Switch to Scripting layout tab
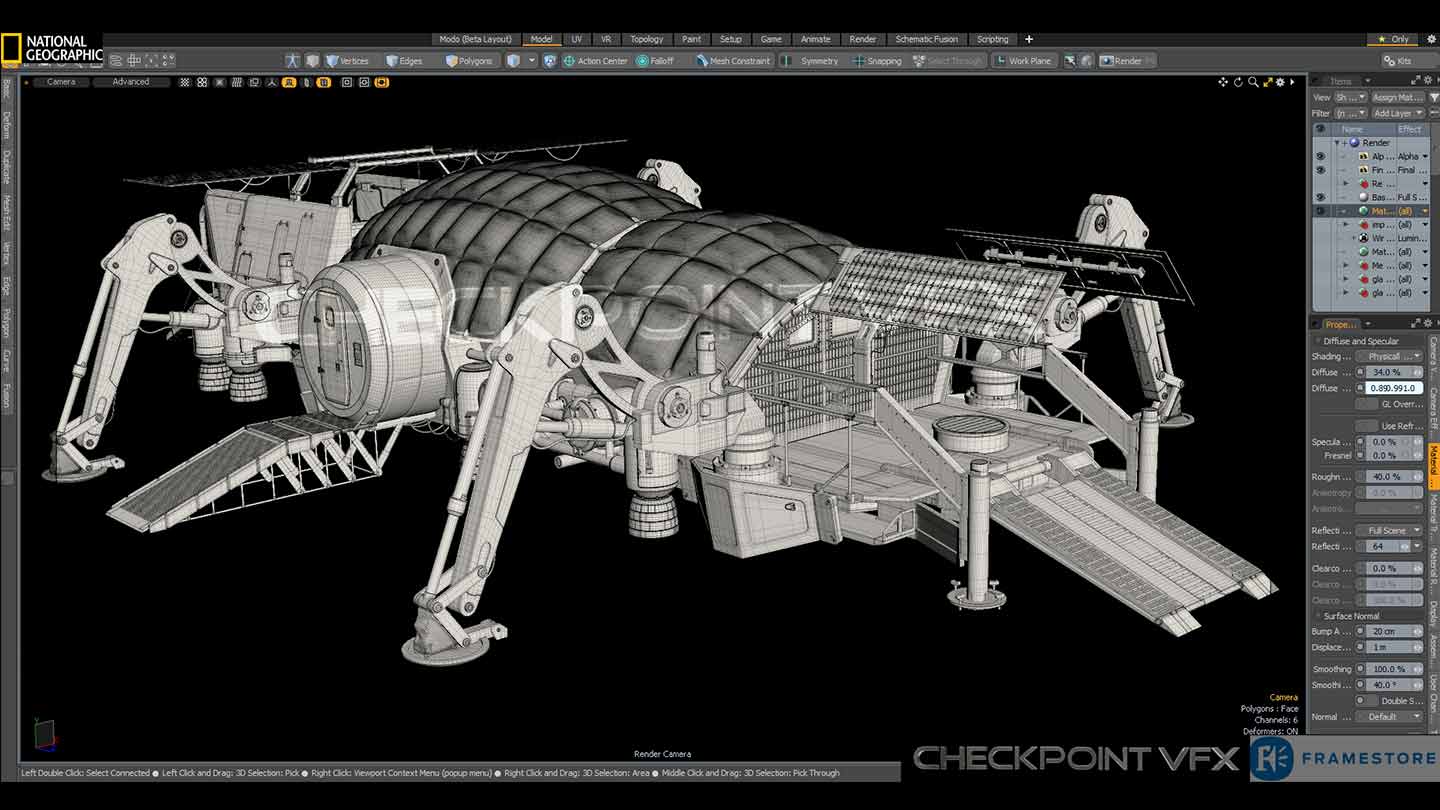 [x=993, y=39]
